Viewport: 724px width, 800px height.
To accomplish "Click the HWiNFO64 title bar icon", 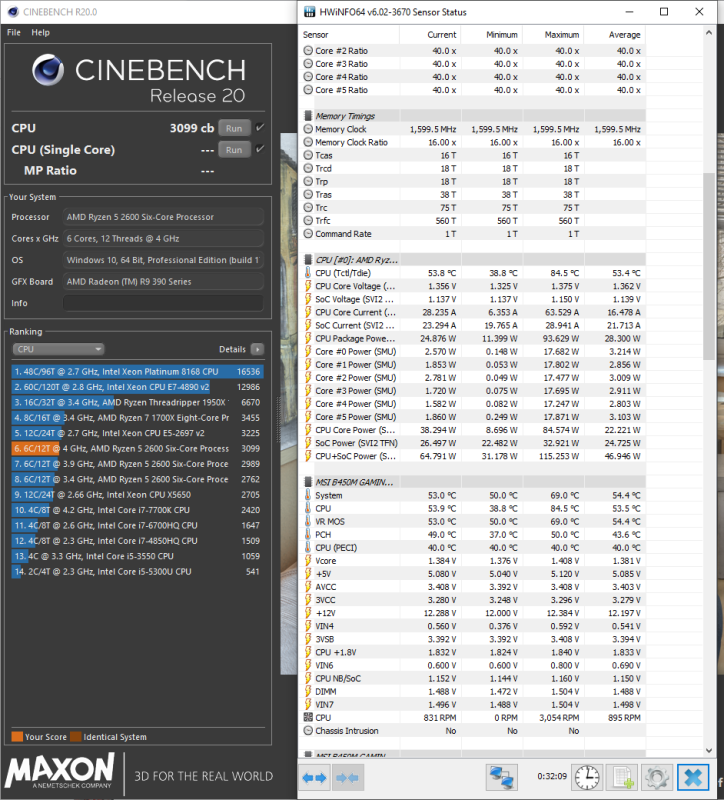I will (x=309, y=12).
